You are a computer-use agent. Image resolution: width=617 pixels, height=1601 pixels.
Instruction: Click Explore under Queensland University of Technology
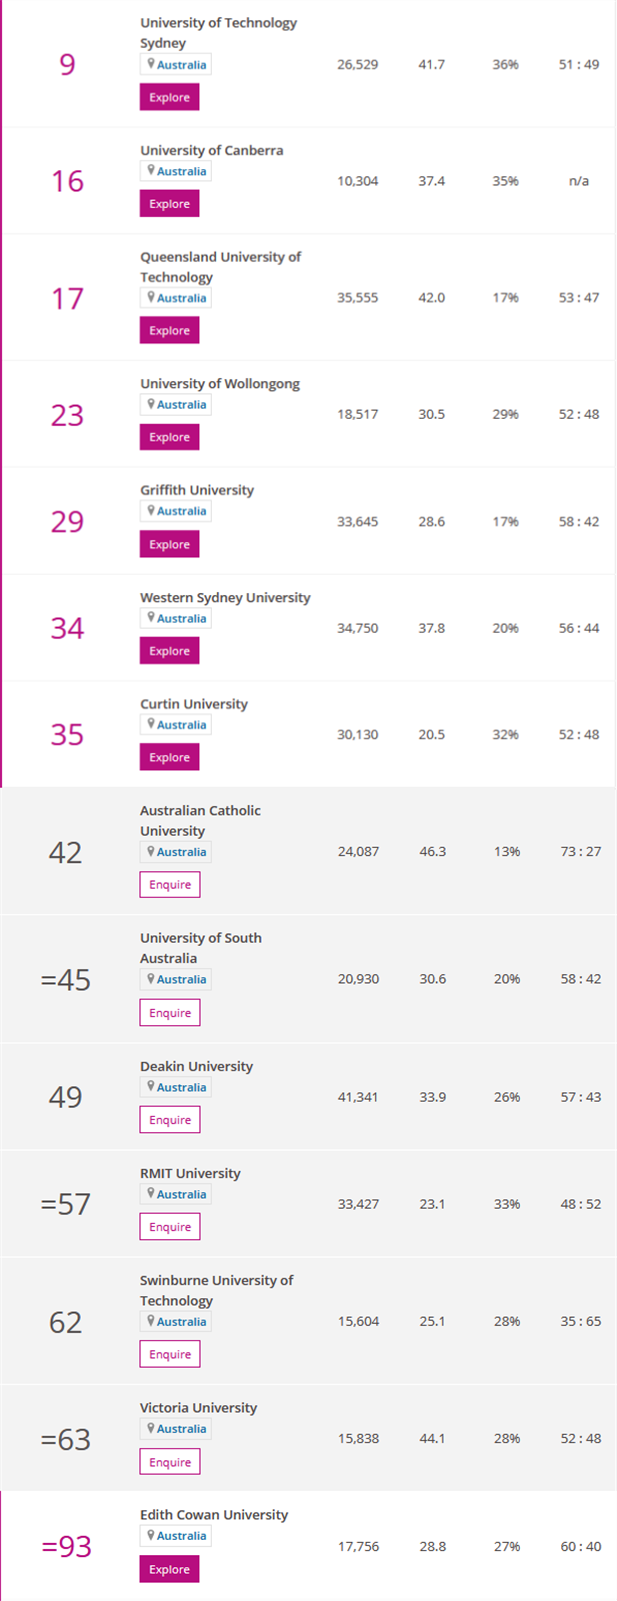169,331
